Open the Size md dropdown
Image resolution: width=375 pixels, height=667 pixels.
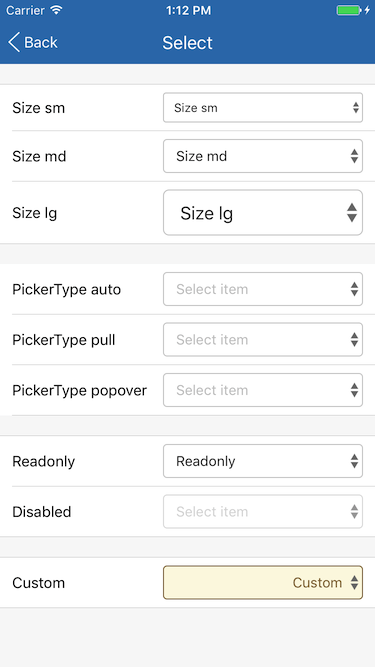pyautogui.click(x=263, y=156)
